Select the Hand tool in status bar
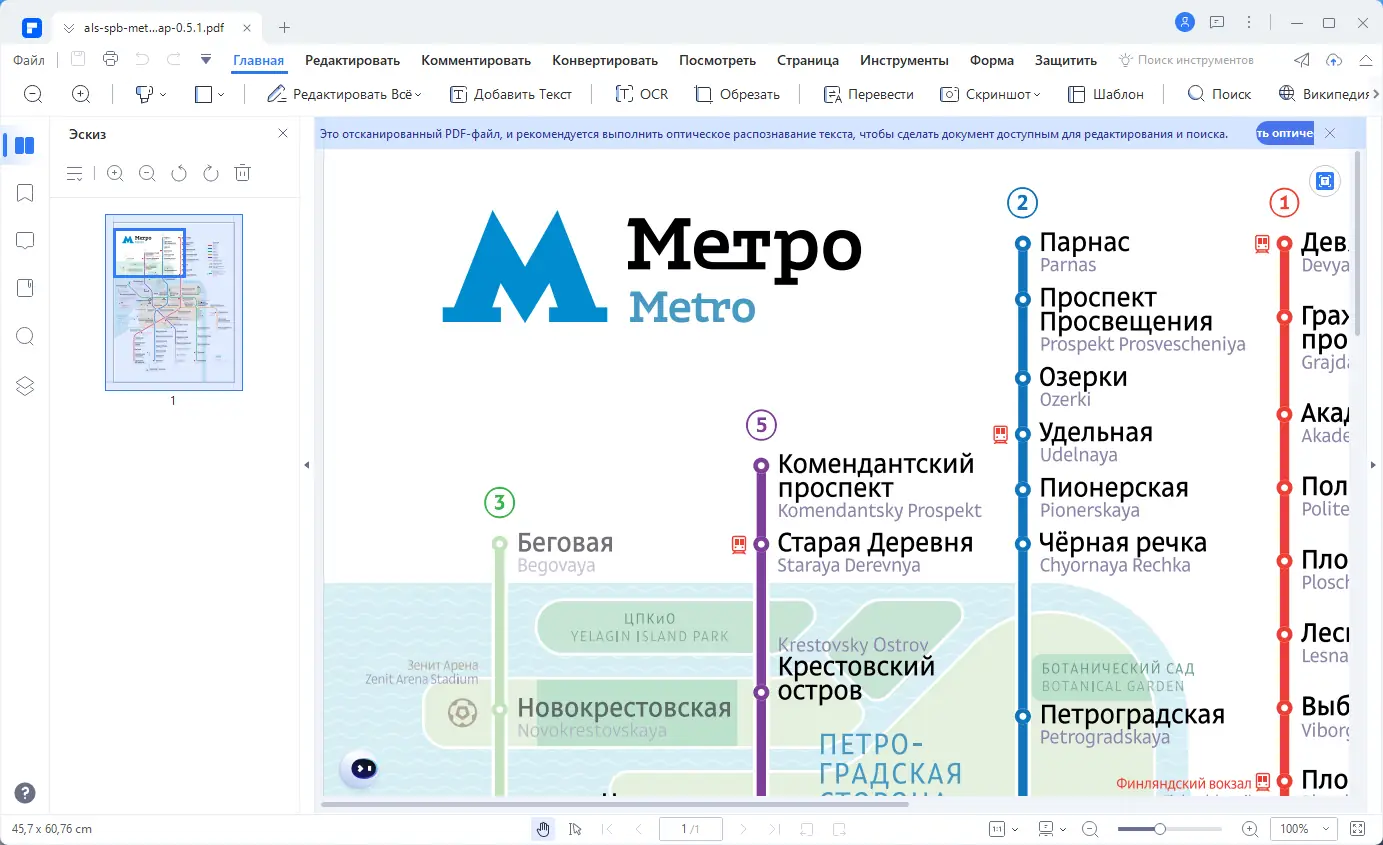Image resolution: width=1383 pixels, height=845 pixels. 543,828
